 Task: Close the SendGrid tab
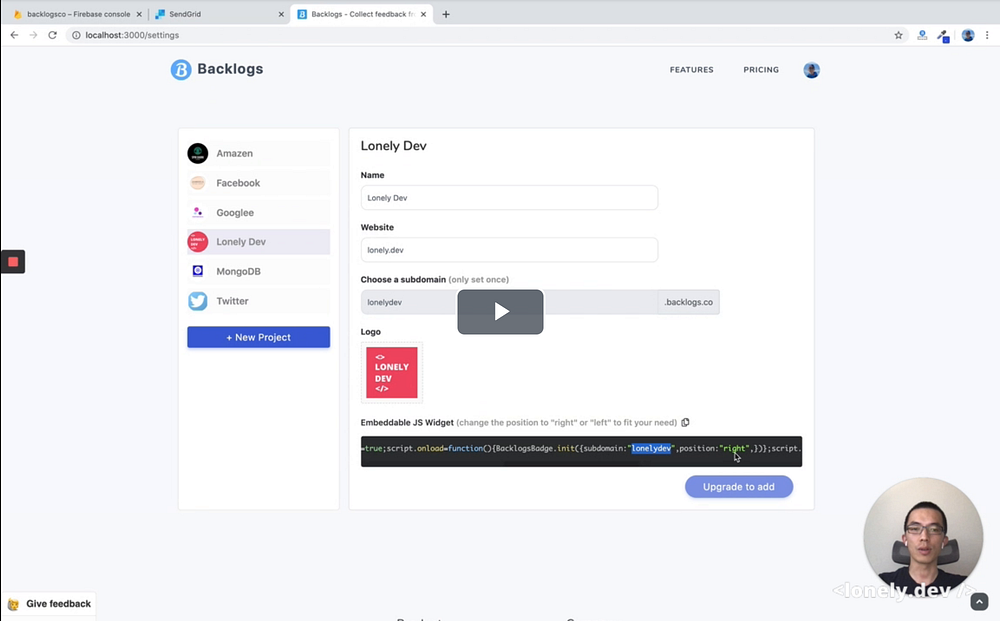coord(281,14)
